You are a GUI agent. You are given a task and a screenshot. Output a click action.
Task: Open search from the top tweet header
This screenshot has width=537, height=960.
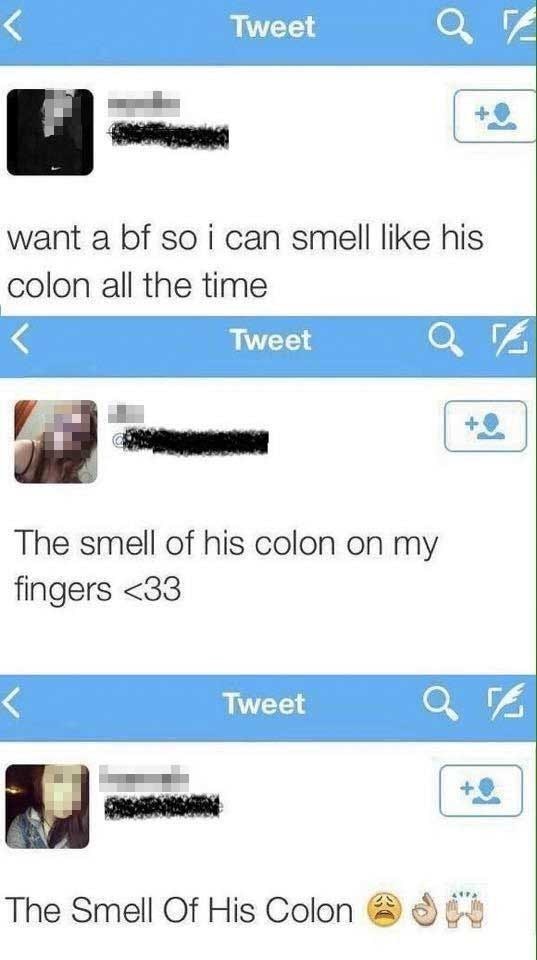[x=455, y=29]
